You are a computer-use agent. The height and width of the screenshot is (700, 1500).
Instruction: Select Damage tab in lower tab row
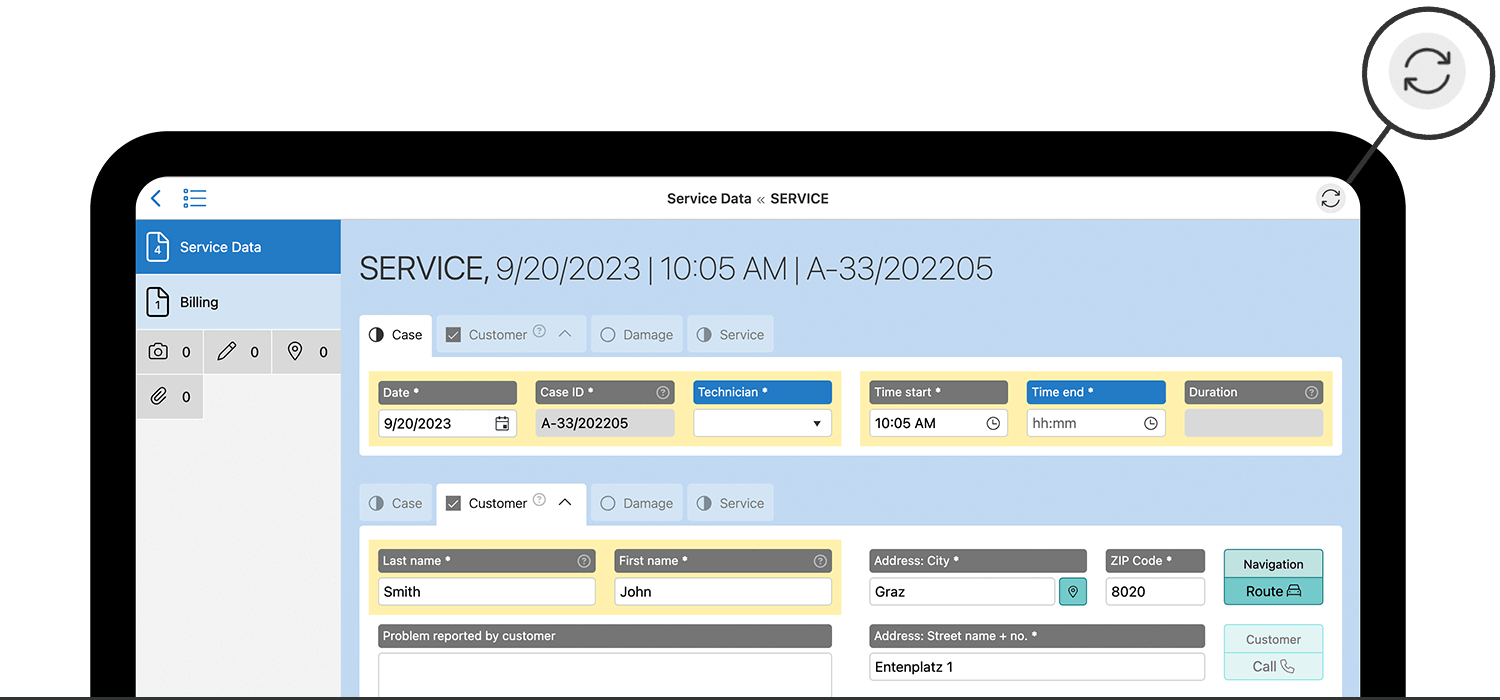coord(636,503)
